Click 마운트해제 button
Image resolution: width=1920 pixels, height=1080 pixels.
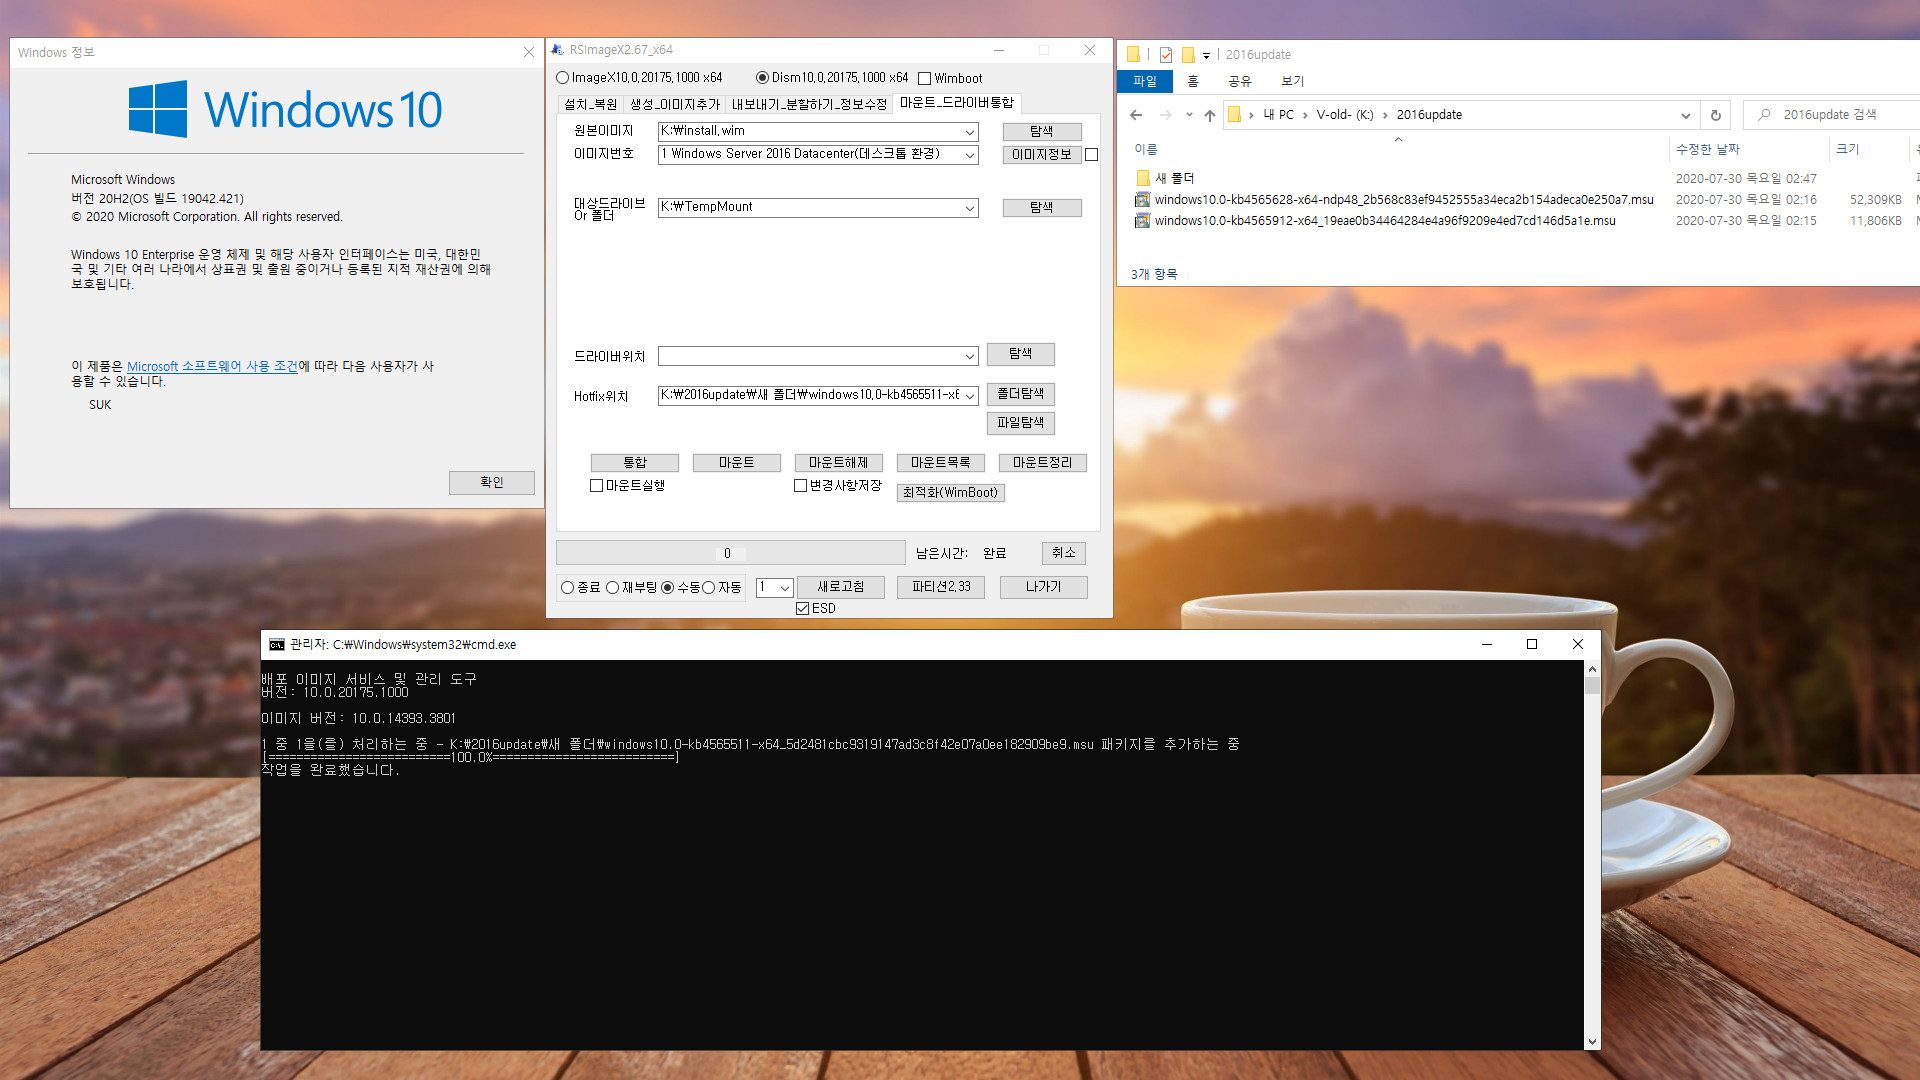click(x=839, y=463)
